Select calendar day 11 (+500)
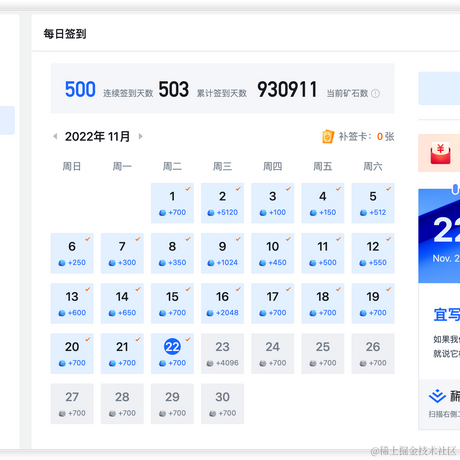Image resolution: width=460 pixels, height=460 pixels. pyautogui.click(x=323, y=253)
